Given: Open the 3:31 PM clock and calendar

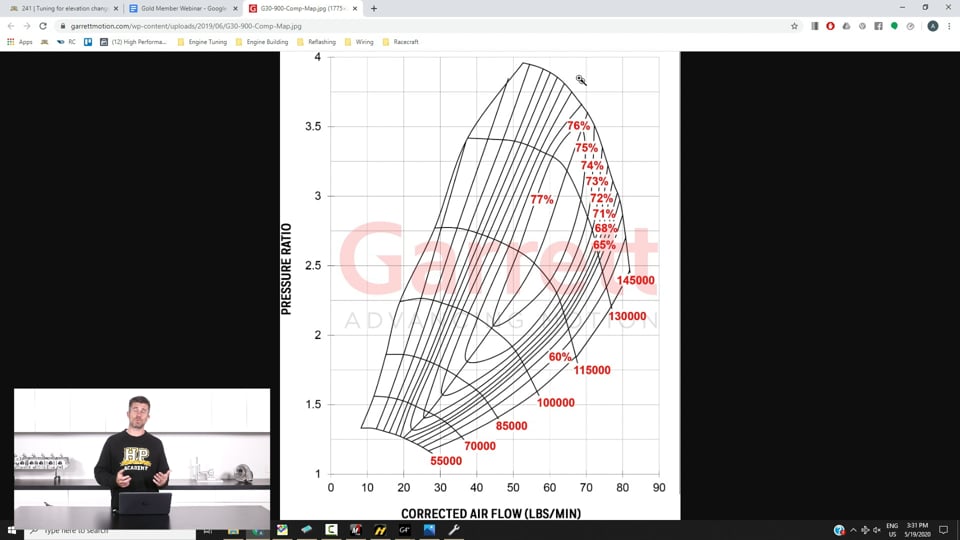Looking at the screenshot, I should [x=917, y=530].
